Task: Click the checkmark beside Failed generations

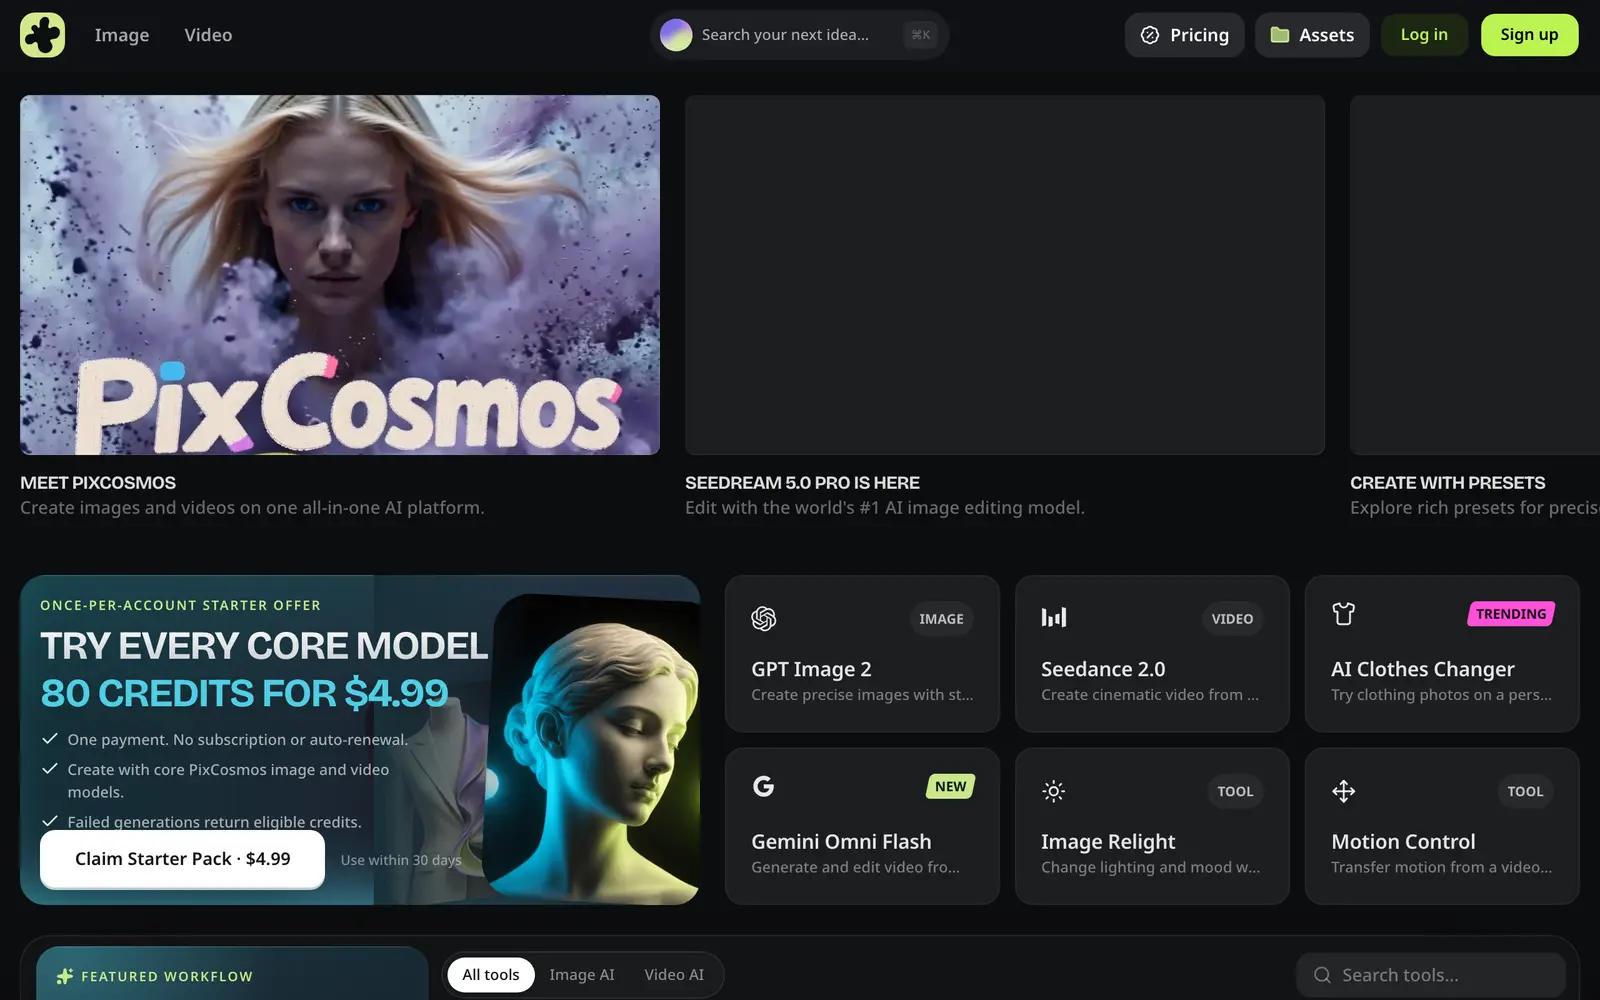Action: point(49,821)
